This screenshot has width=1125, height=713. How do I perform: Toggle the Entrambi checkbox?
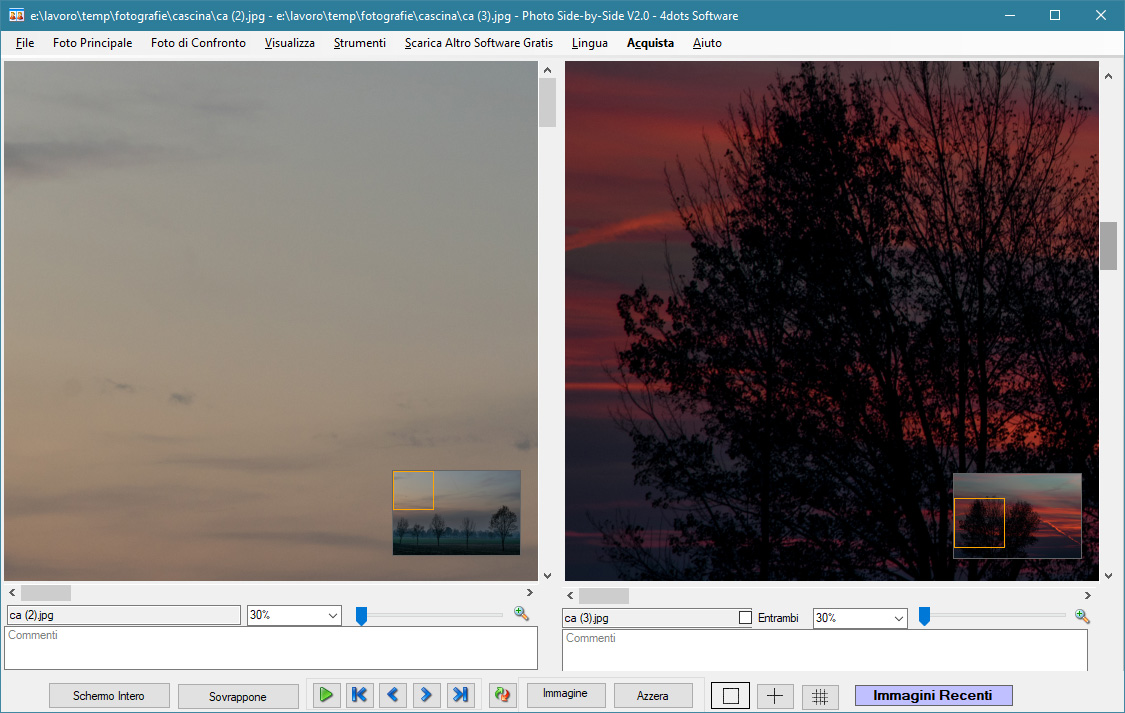[745, 618]
